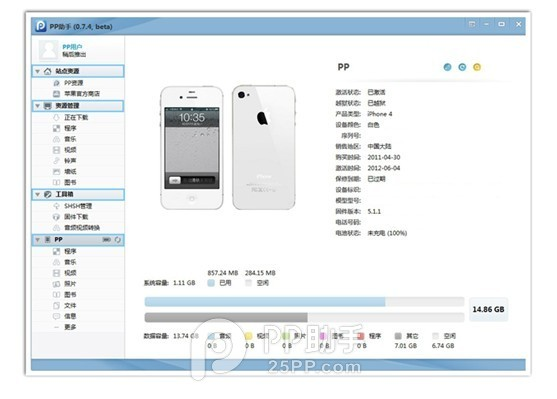Click firmware version 5.1.1
The height and width of the screenshot is (399, 557).
pos(374,212)
